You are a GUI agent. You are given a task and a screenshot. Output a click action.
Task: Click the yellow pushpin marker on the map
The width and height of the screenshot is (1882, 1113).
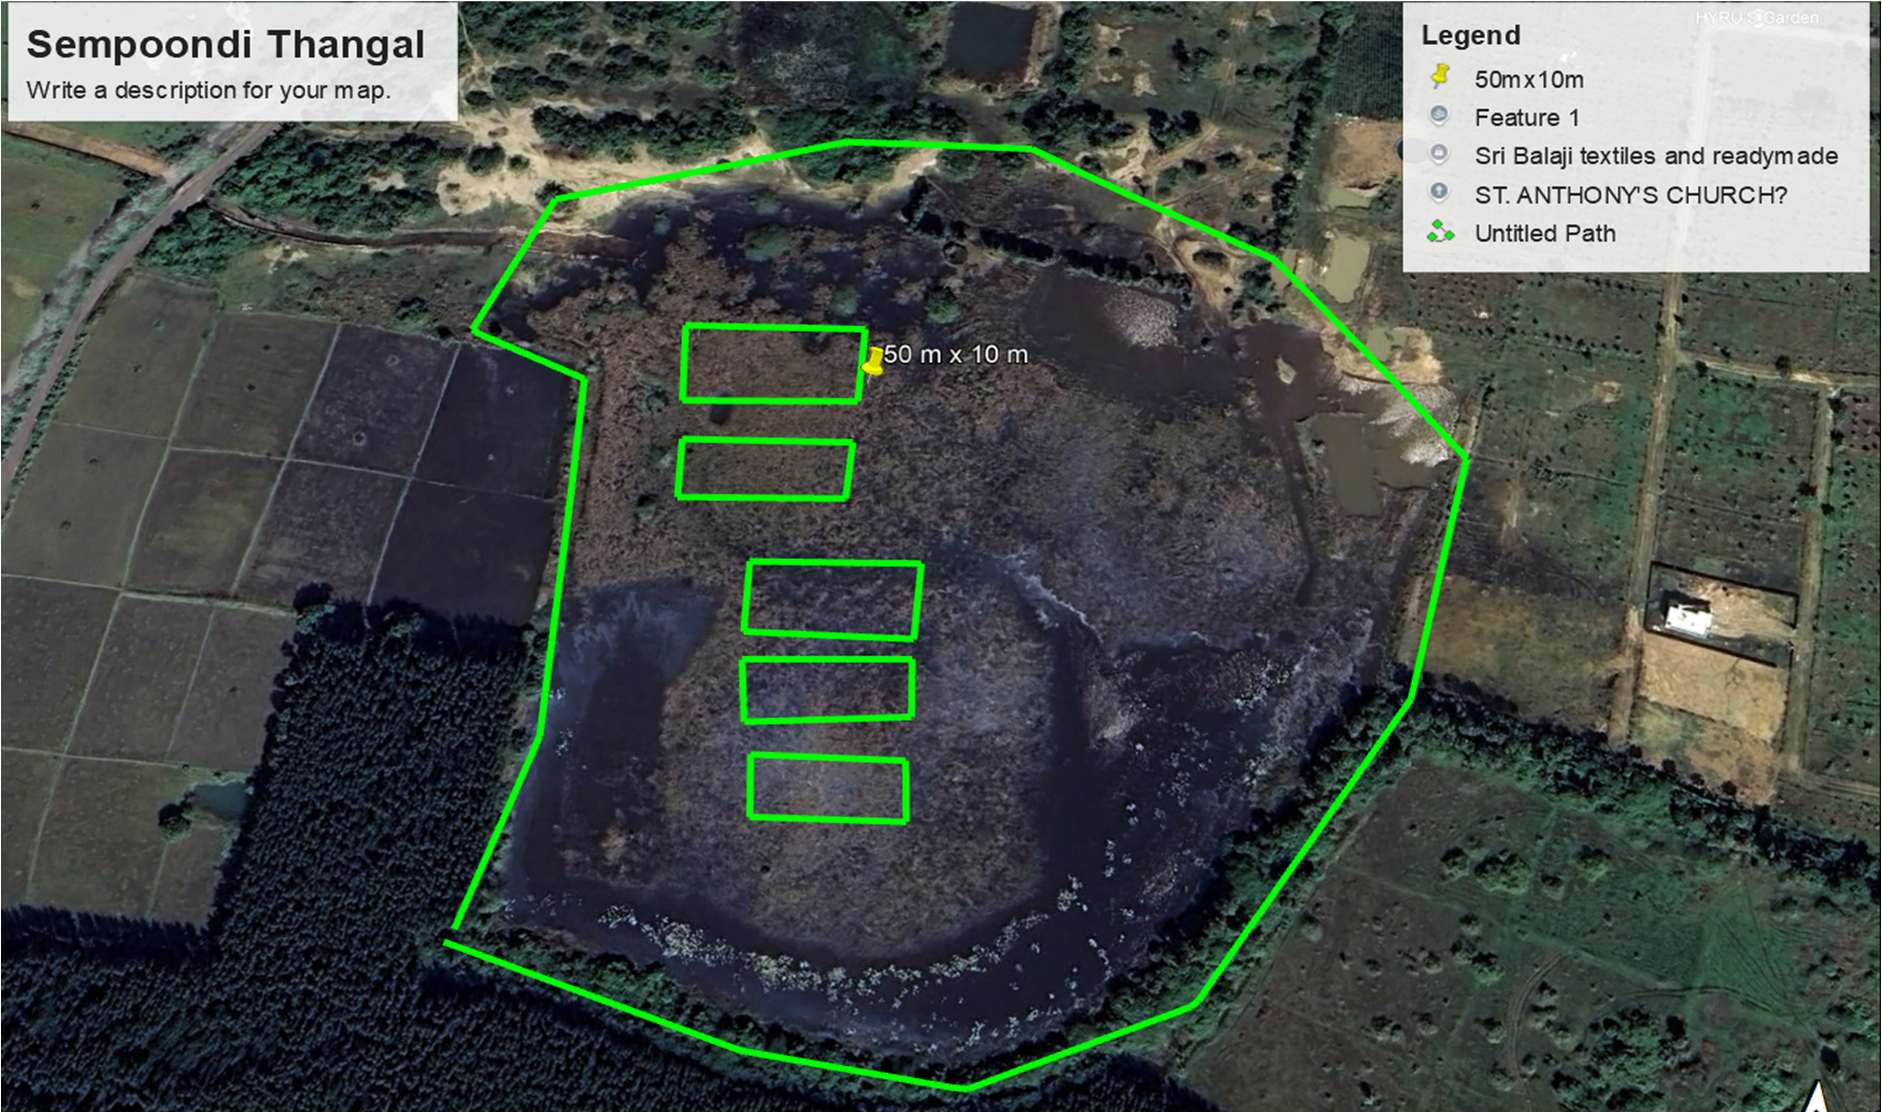coord(873,362)
